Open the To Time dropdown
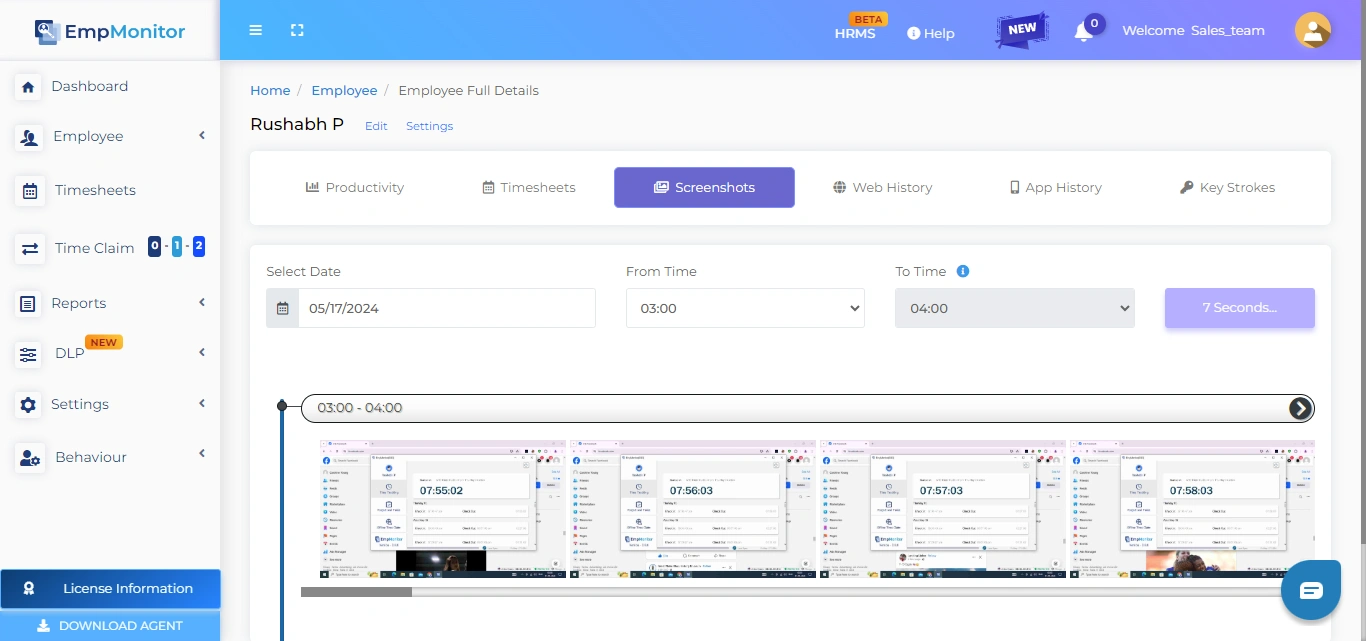Screen dimensions: 1366x641 [x=1014, y=308]
